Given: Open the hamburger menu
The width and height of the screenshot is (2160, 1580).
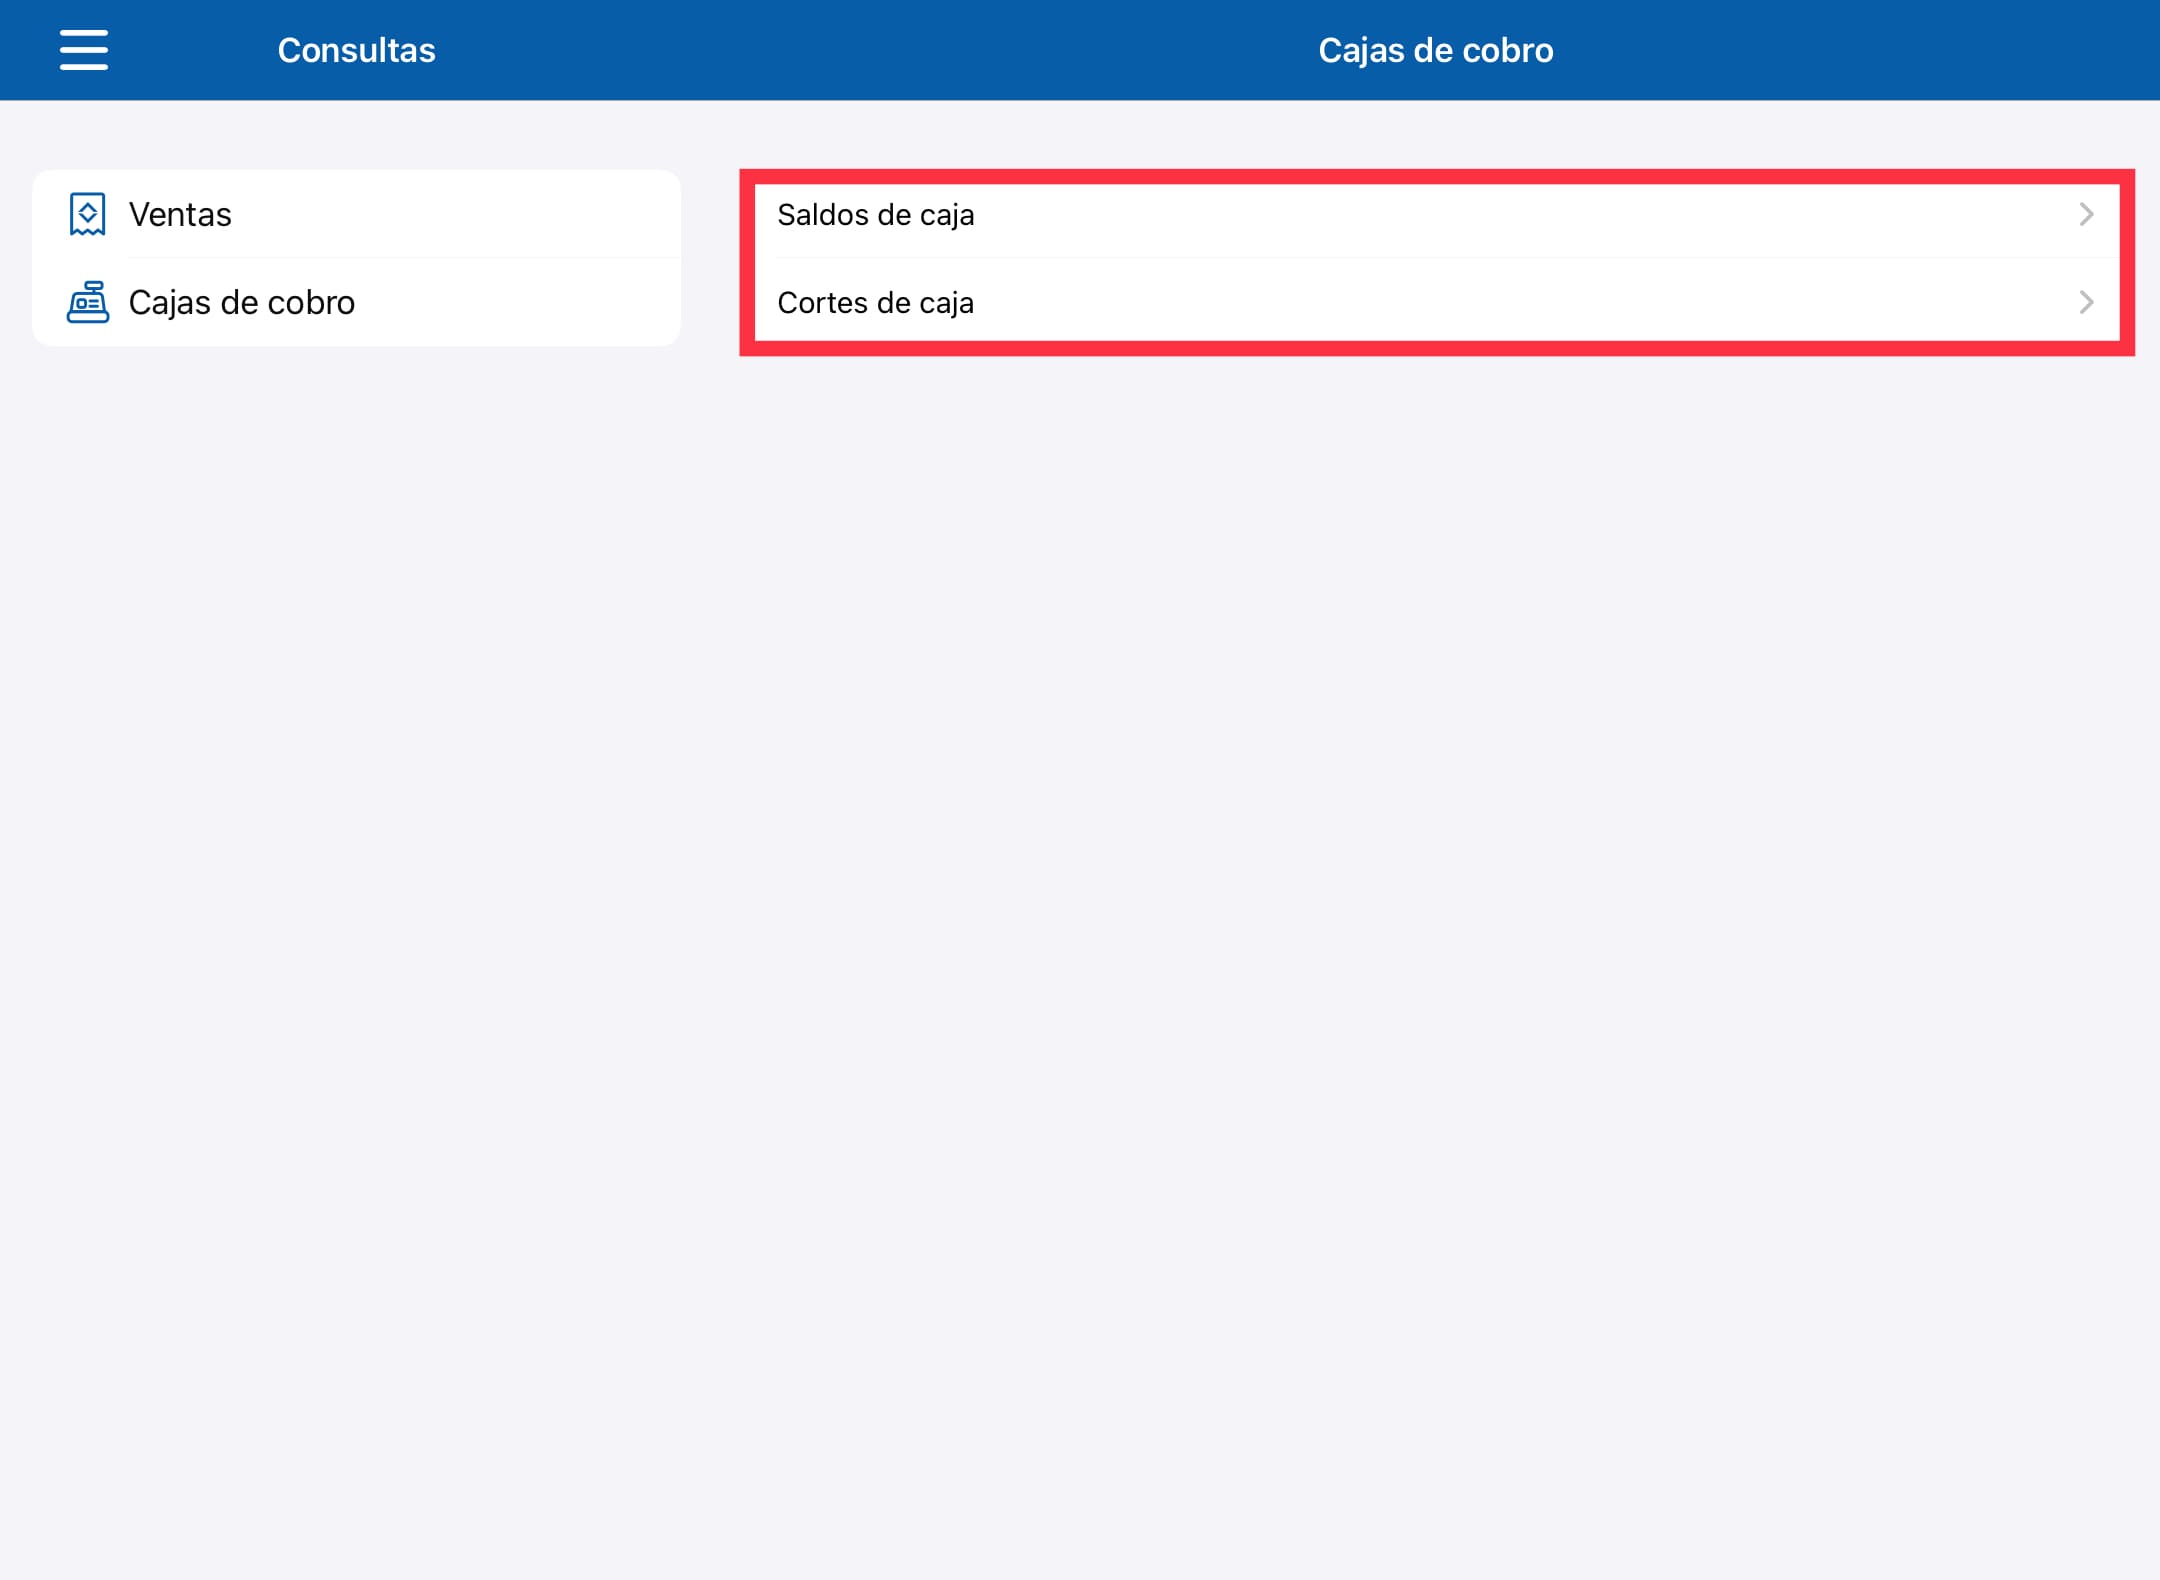Looking at the screenshot, I should point(84,50).
